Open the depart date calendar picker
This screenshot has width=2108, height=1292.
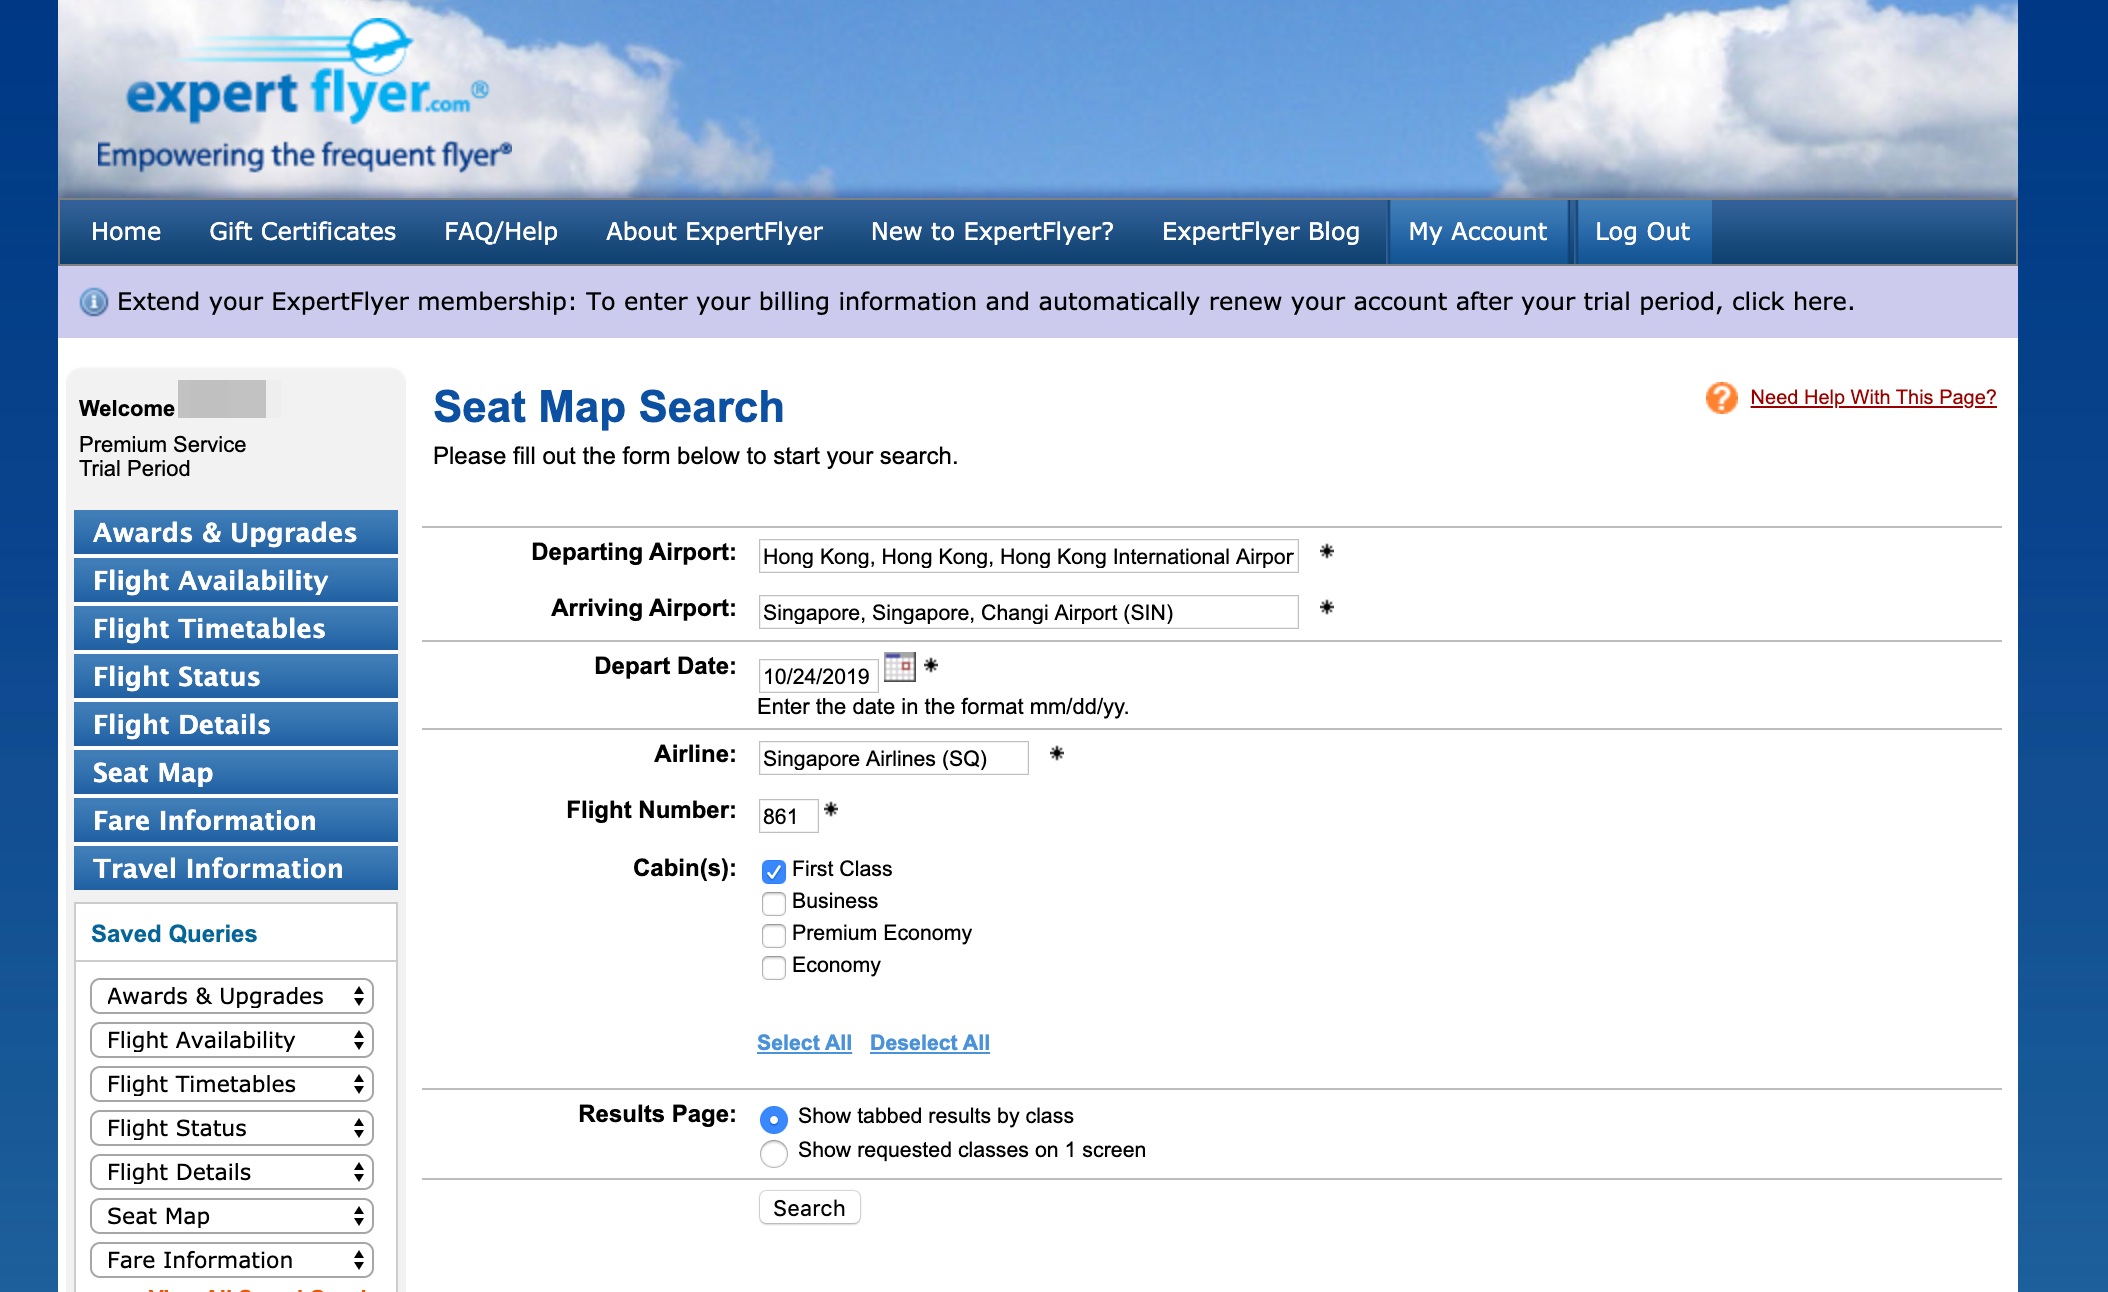pos(900,667)
